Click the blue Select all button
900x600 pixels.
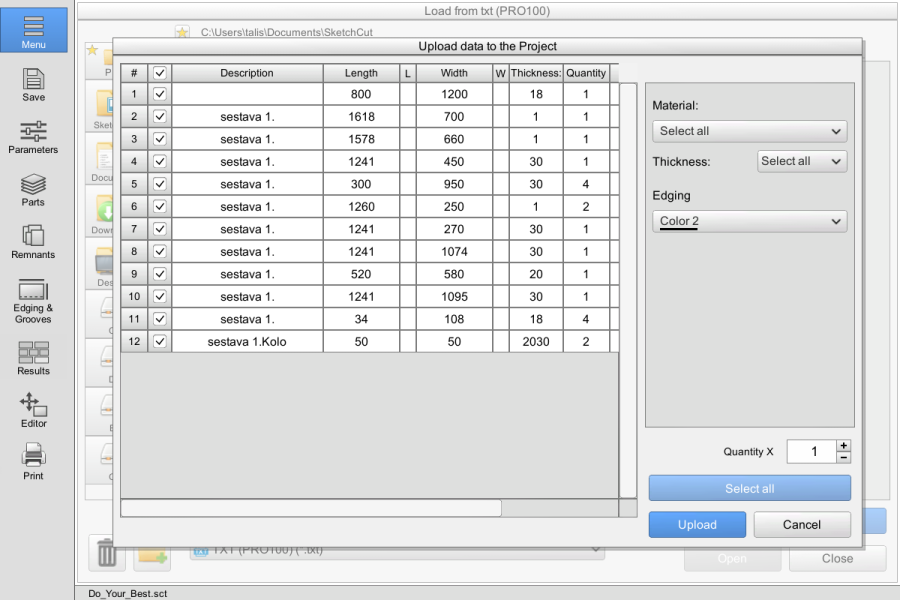750,489
